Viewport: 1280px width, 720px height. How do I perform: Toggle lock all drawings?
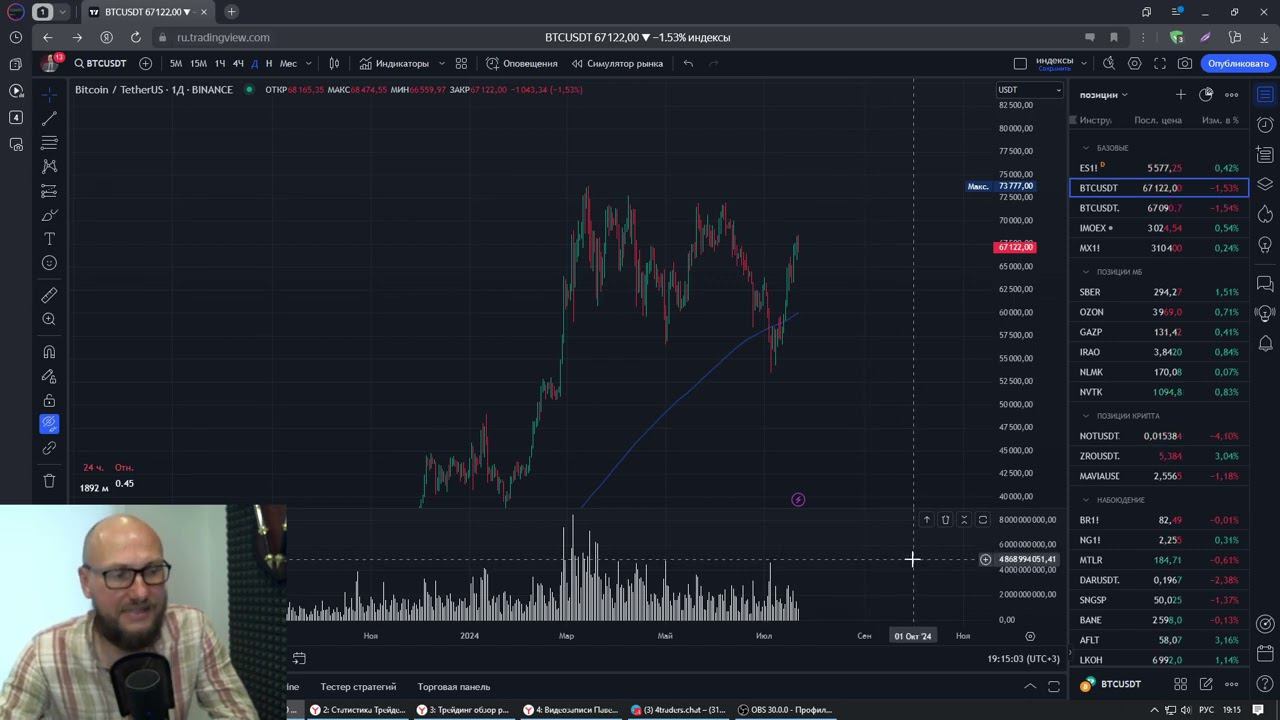[49, 400]
